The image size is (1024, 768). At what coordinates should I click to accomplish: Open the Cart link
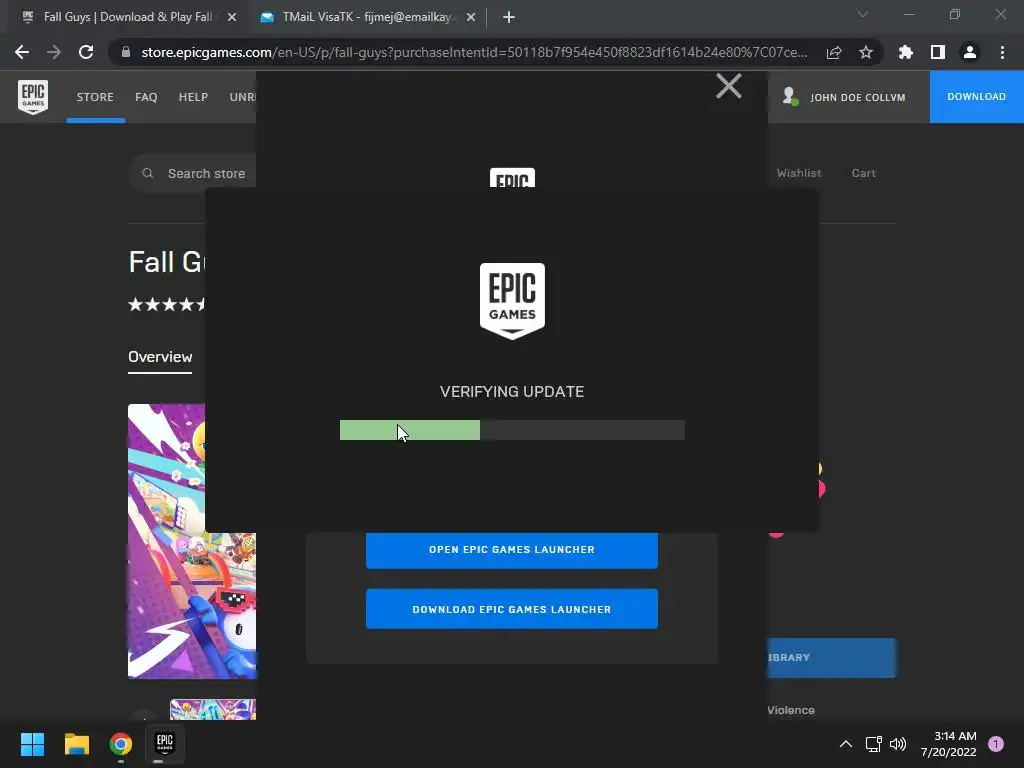point(863,173)
